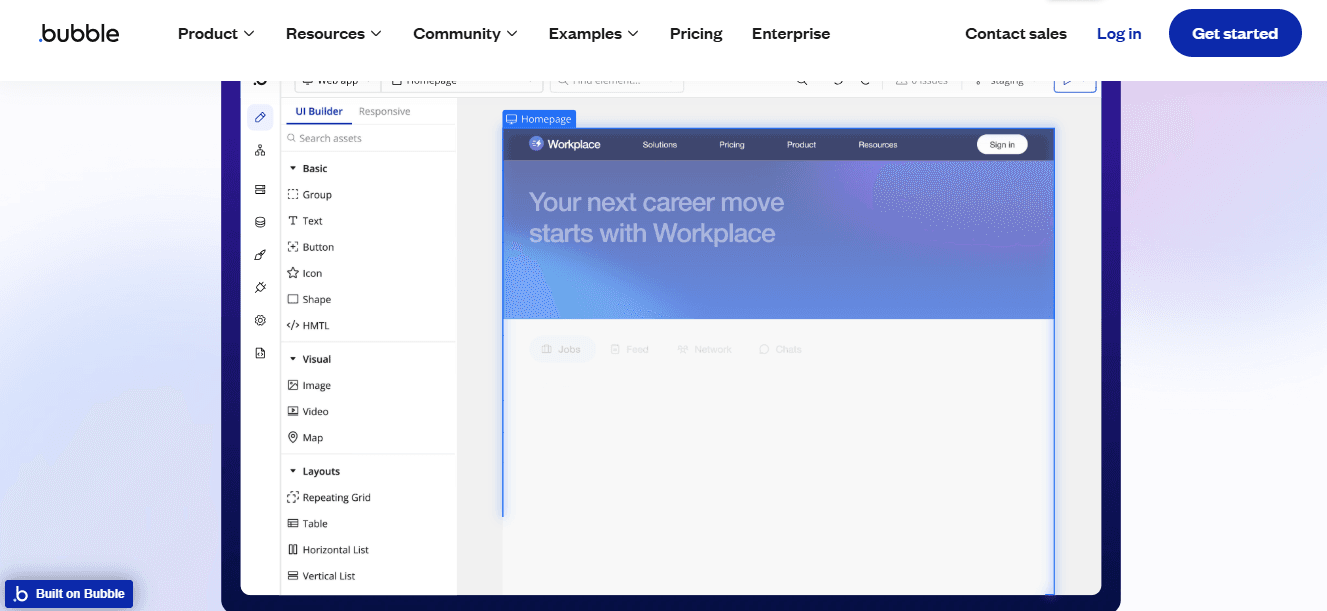The width and height of the screenshot is (1327, 611).
Task: Select the pencil Design icon in editor sidebar
Action: [x=260, y=117]
